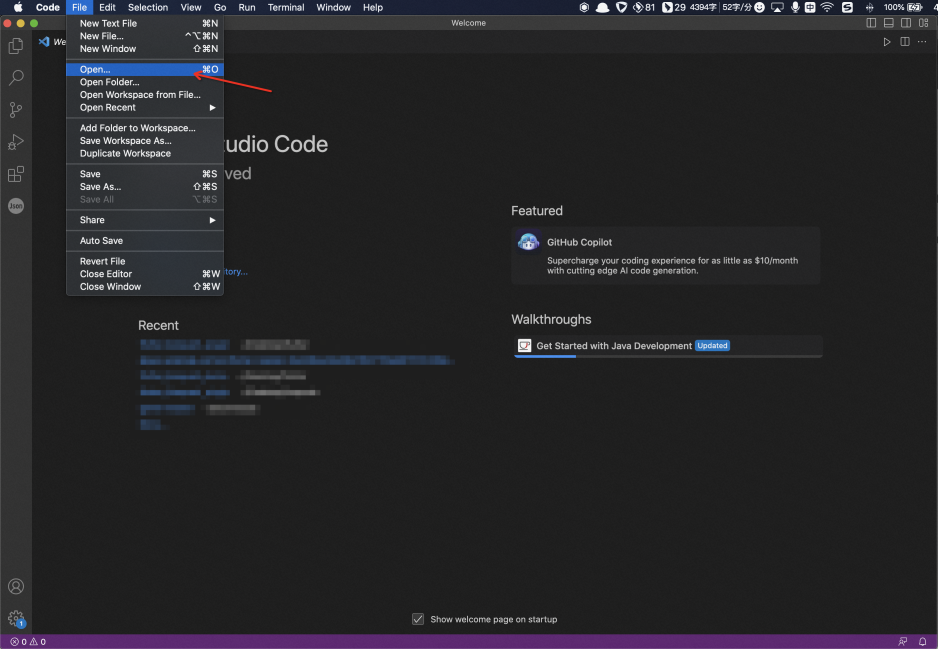The width and height of the screenshot is (938, 649).
Task: Click the feedback icon in status bar
Action: [x=903, y=642]
